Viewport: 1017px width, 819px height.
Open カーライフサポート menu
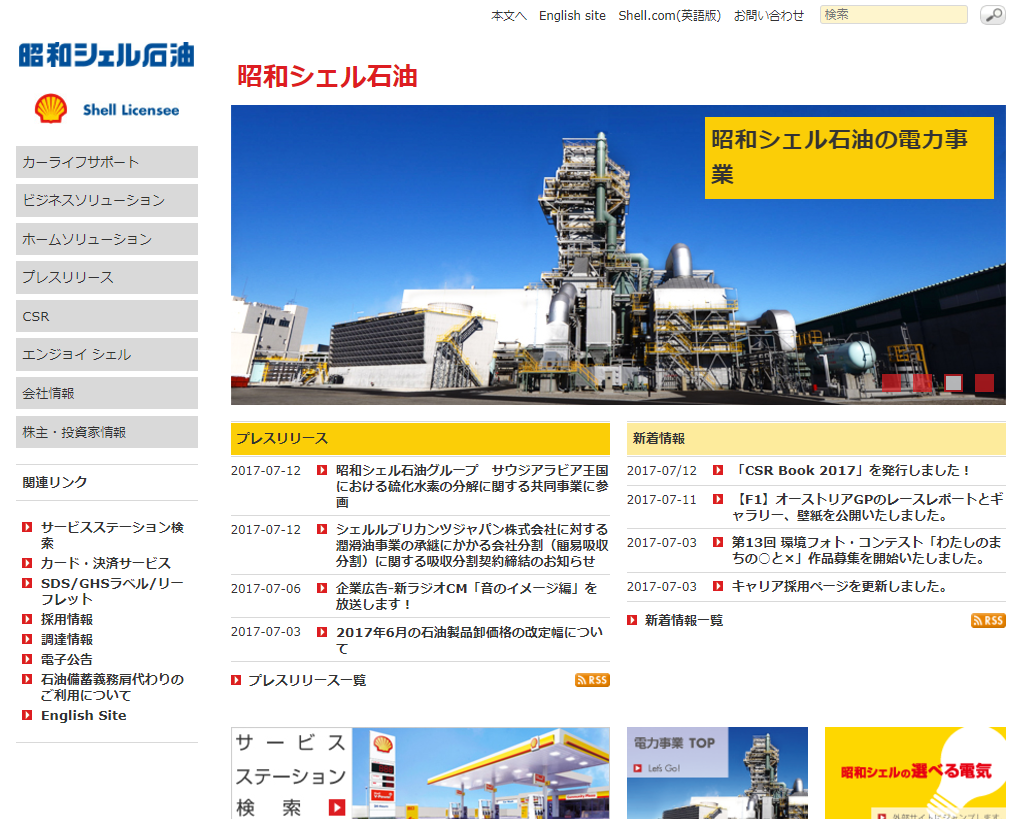click(x=107, y=162)
